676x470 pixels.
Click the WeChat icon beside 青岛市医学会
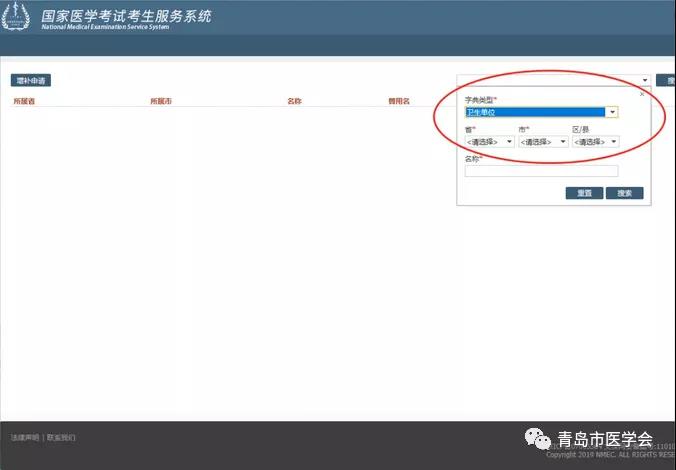pos(540,439)
